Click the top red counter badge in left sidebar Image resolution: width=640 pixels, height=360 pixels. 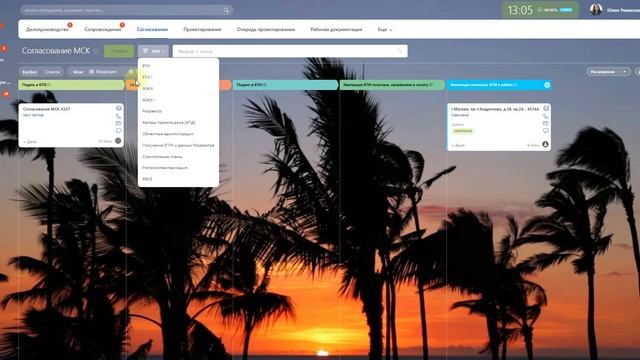tap(2, 26)
